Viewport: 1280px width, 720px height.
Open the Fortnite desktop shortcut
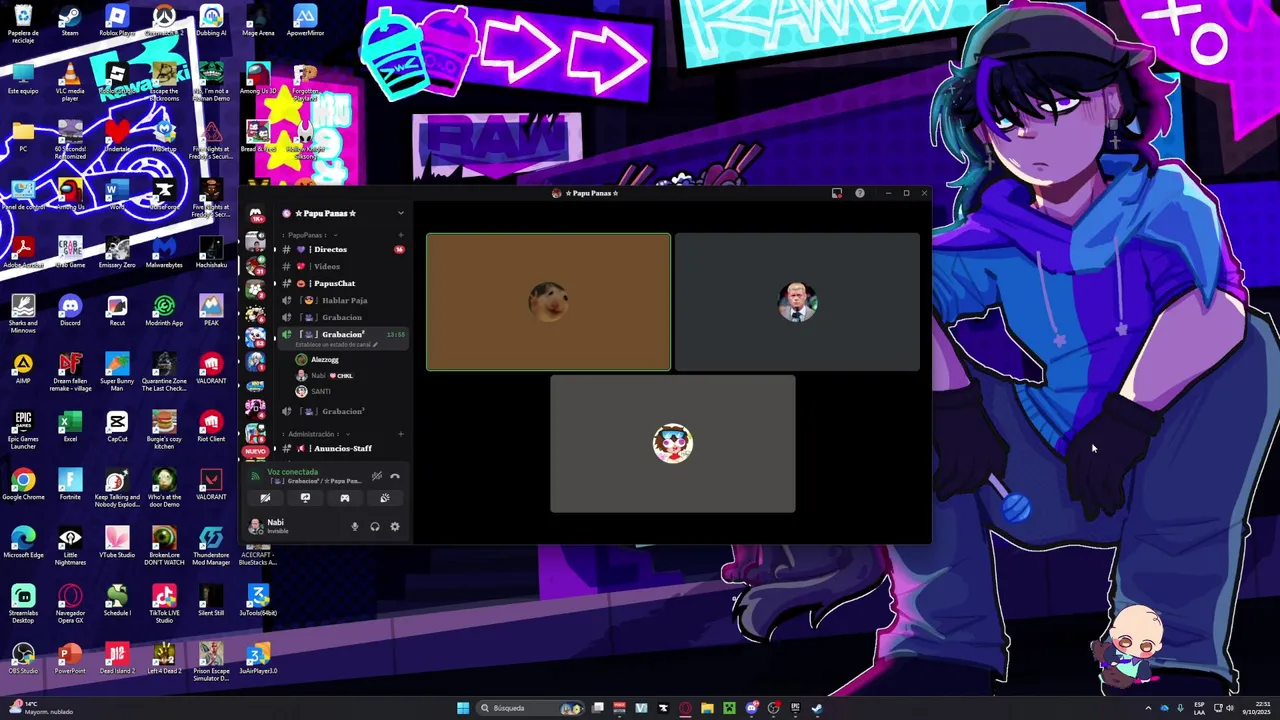pyautogui.click(x=70, y=484)
